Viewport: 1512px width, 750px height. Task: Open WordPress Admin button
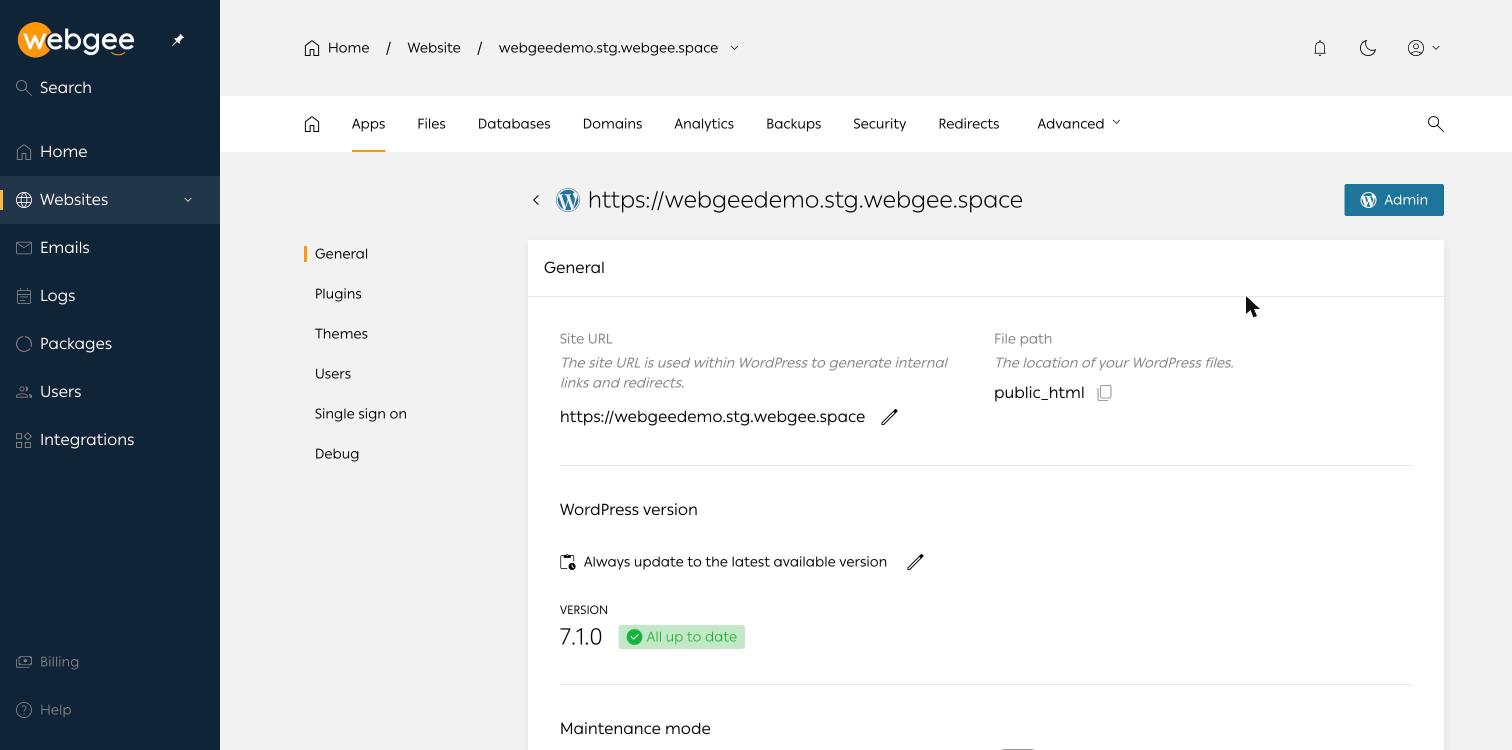coord(1394,200)
